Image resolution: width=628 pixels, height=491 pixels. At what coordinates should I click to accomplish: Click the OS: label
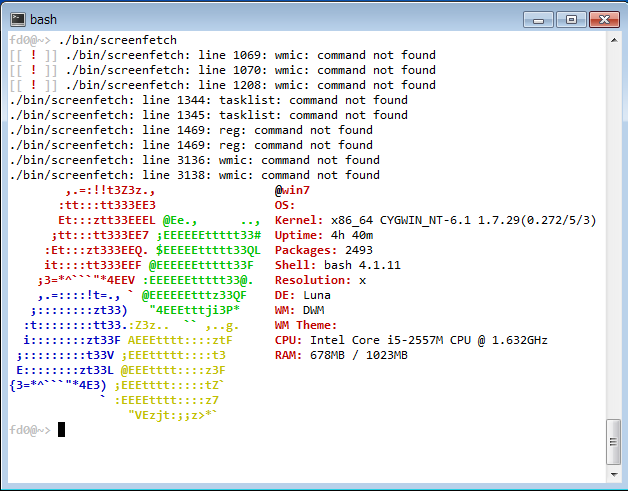(x=285, y=205)
